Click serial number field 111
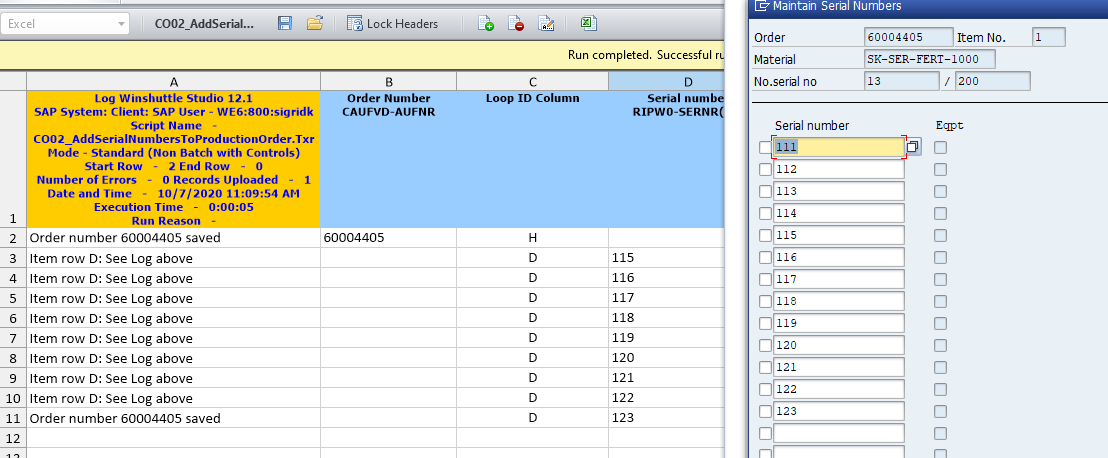The image size is (1108, 458). coord(839,147)
